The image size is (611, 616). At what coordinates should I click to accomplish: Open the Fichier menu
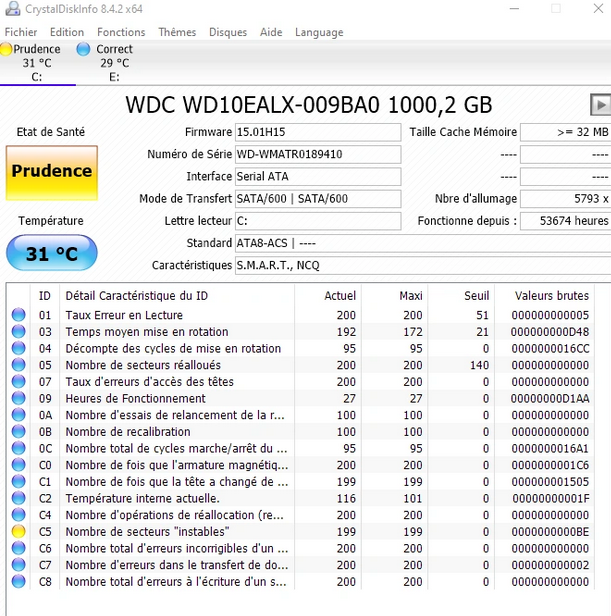pyautogui.click(x=21, y=32)
